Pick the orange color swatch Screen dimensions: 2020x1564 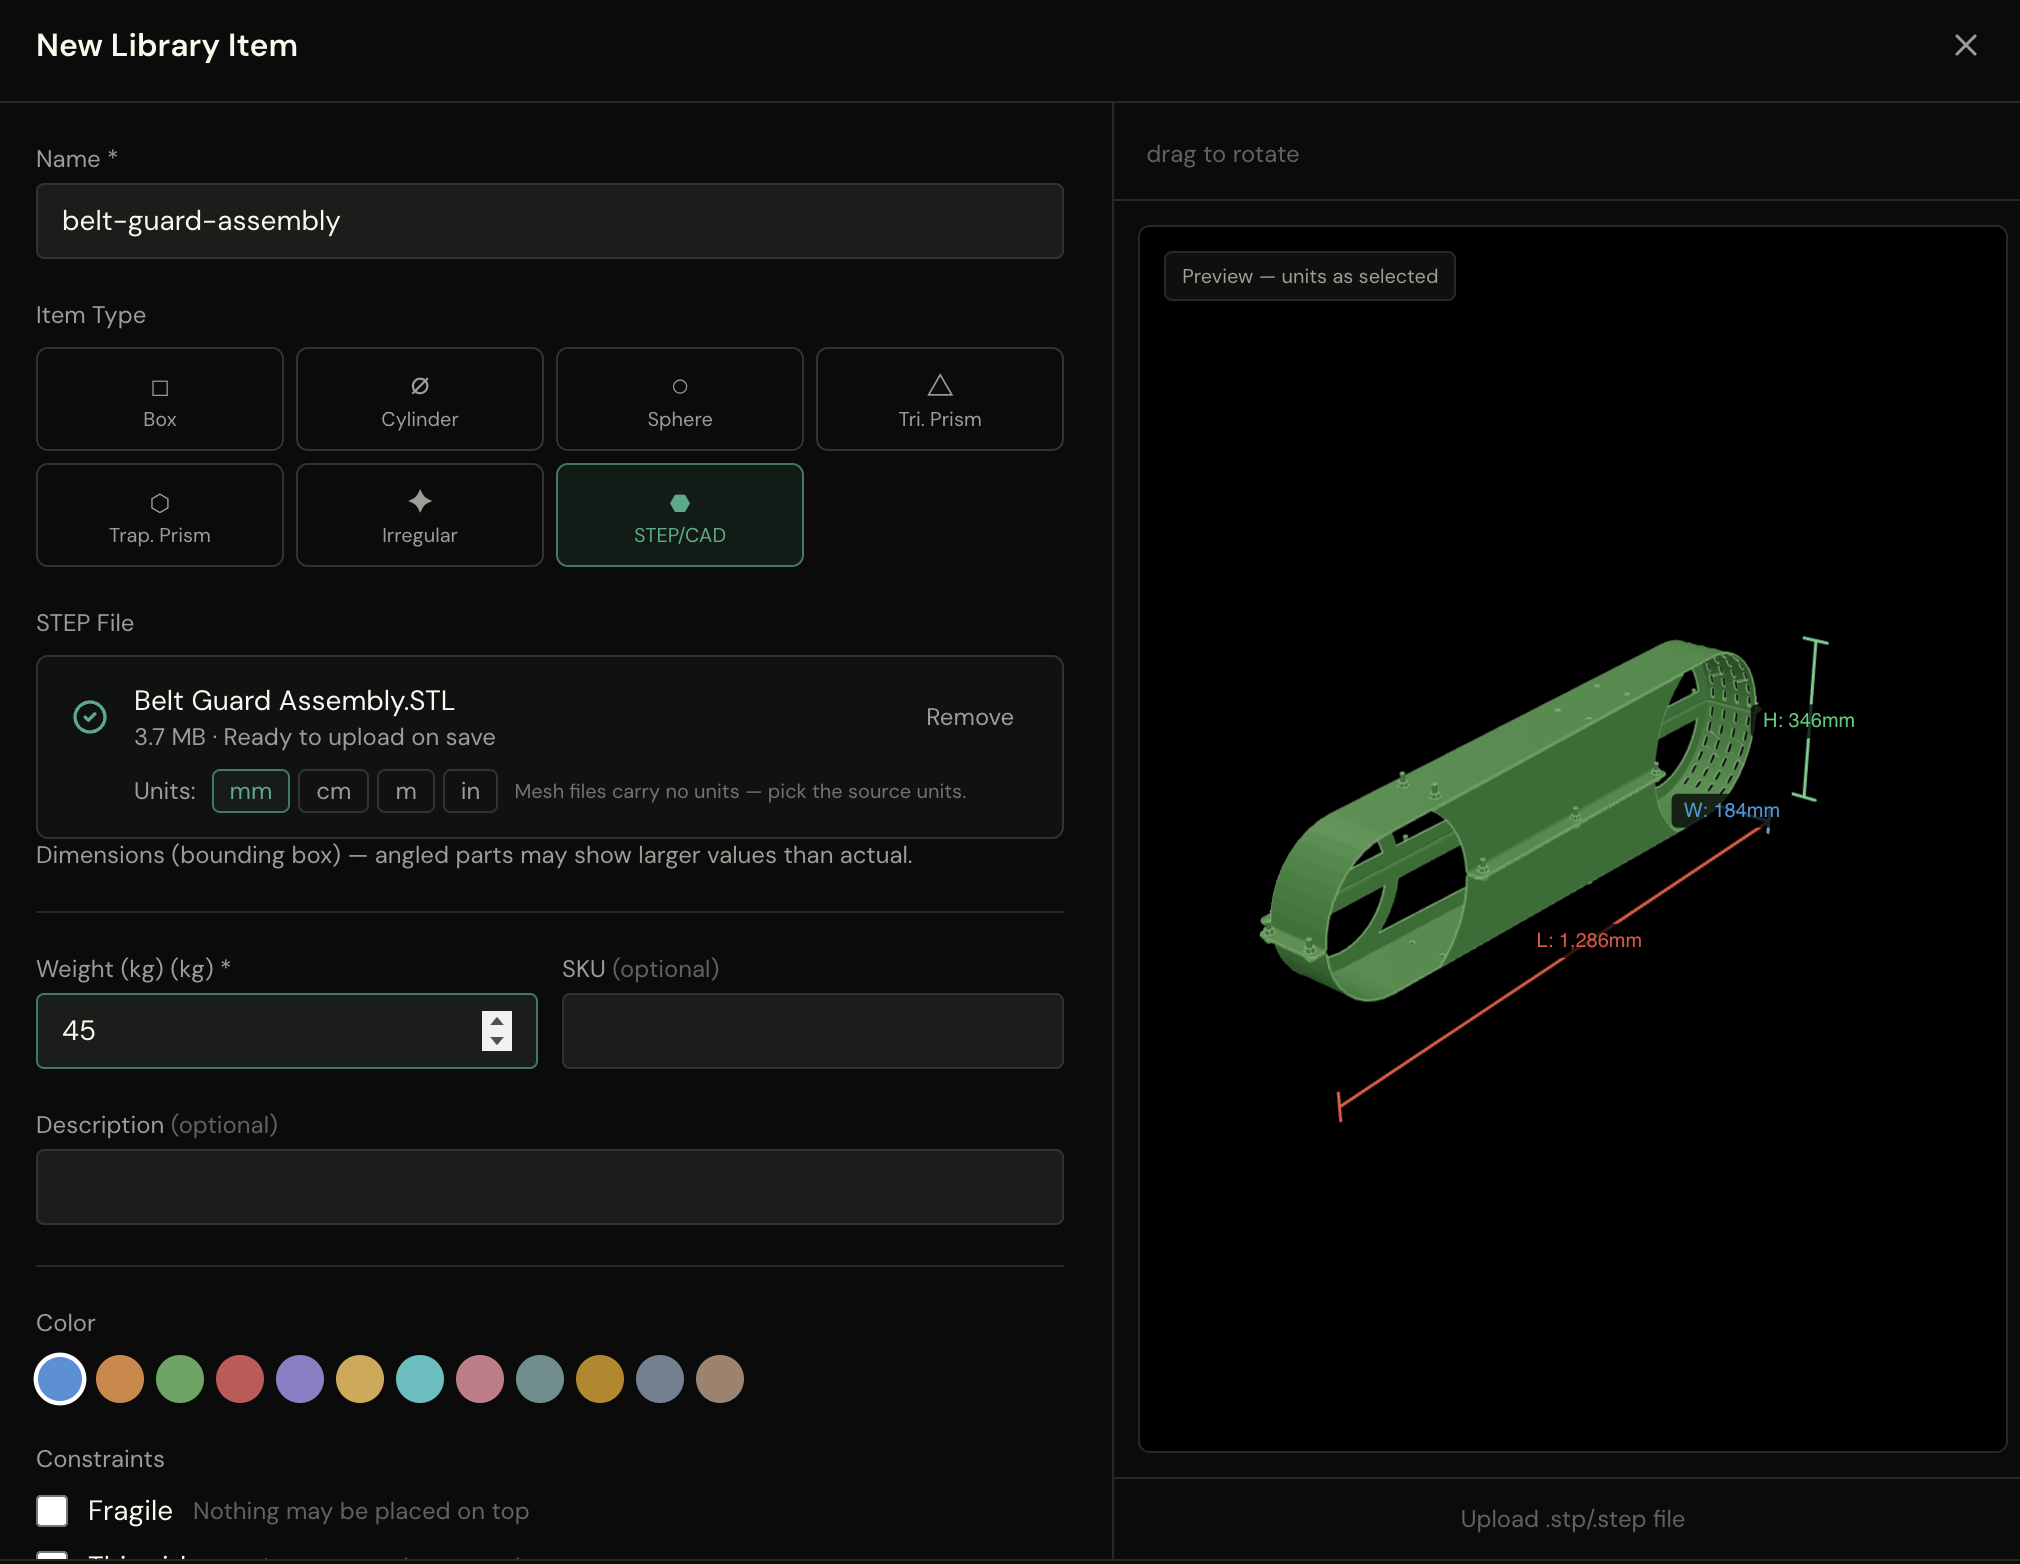tap(120, 1379)
